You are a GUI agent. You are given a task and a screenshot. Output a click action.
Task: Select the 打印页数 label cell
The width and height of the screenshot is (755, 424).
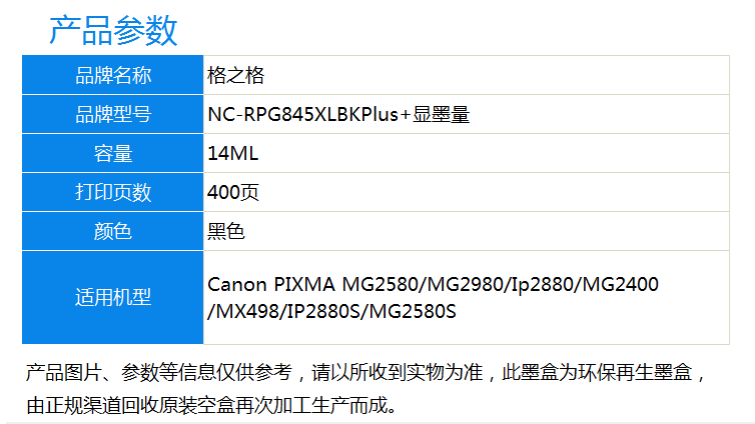tap(113, 192)
